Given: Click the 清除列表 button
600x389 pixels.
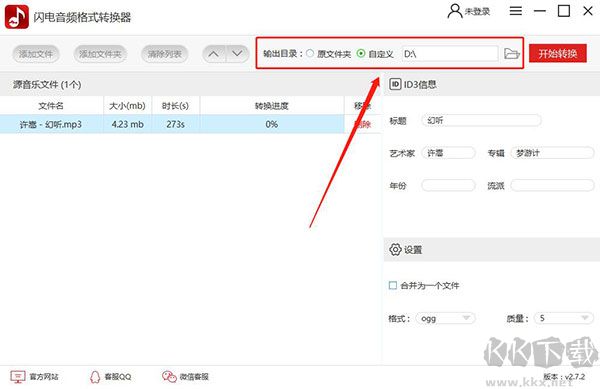Looking at the screenshot, I should click(x=165, y=54).
